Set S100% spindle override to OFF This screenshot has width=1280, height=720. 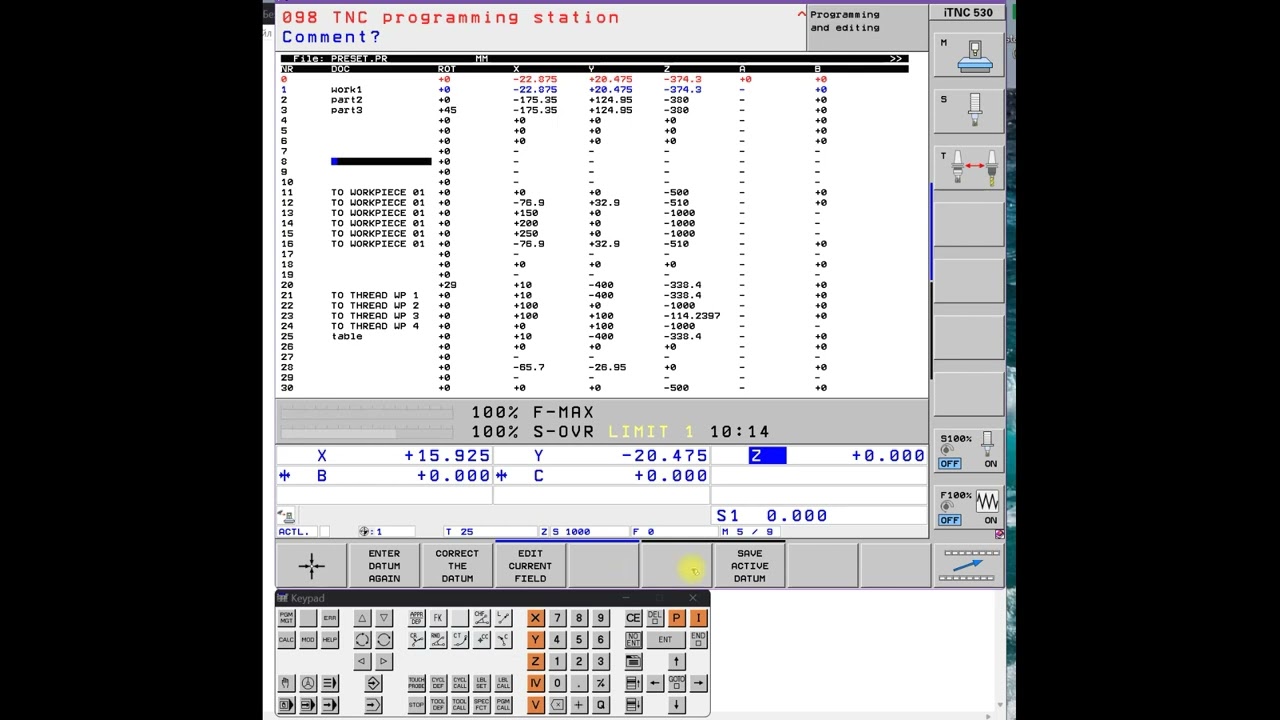[x=949, y=464]
